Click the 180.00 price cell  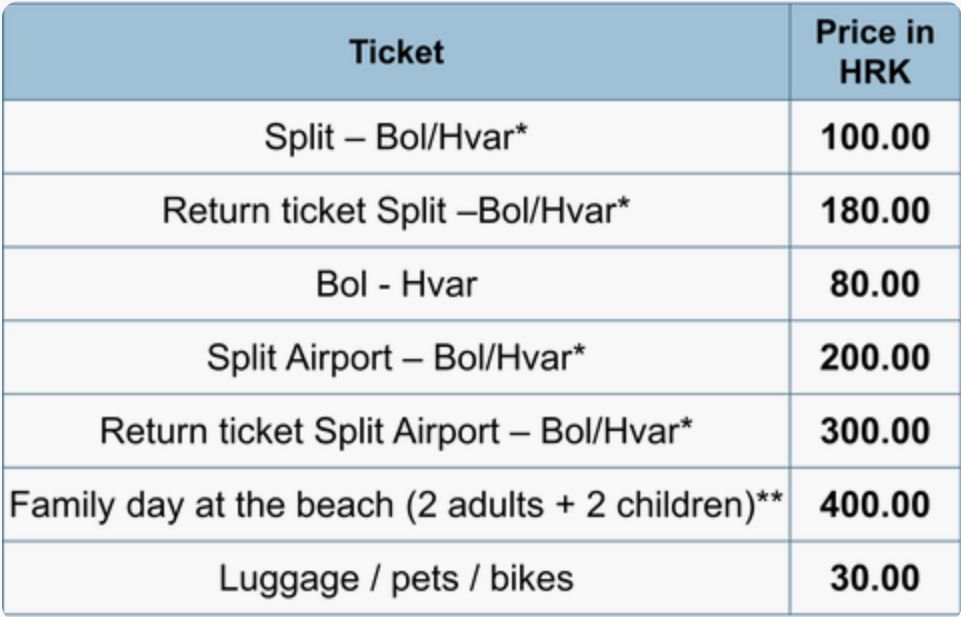coord(875,210)
